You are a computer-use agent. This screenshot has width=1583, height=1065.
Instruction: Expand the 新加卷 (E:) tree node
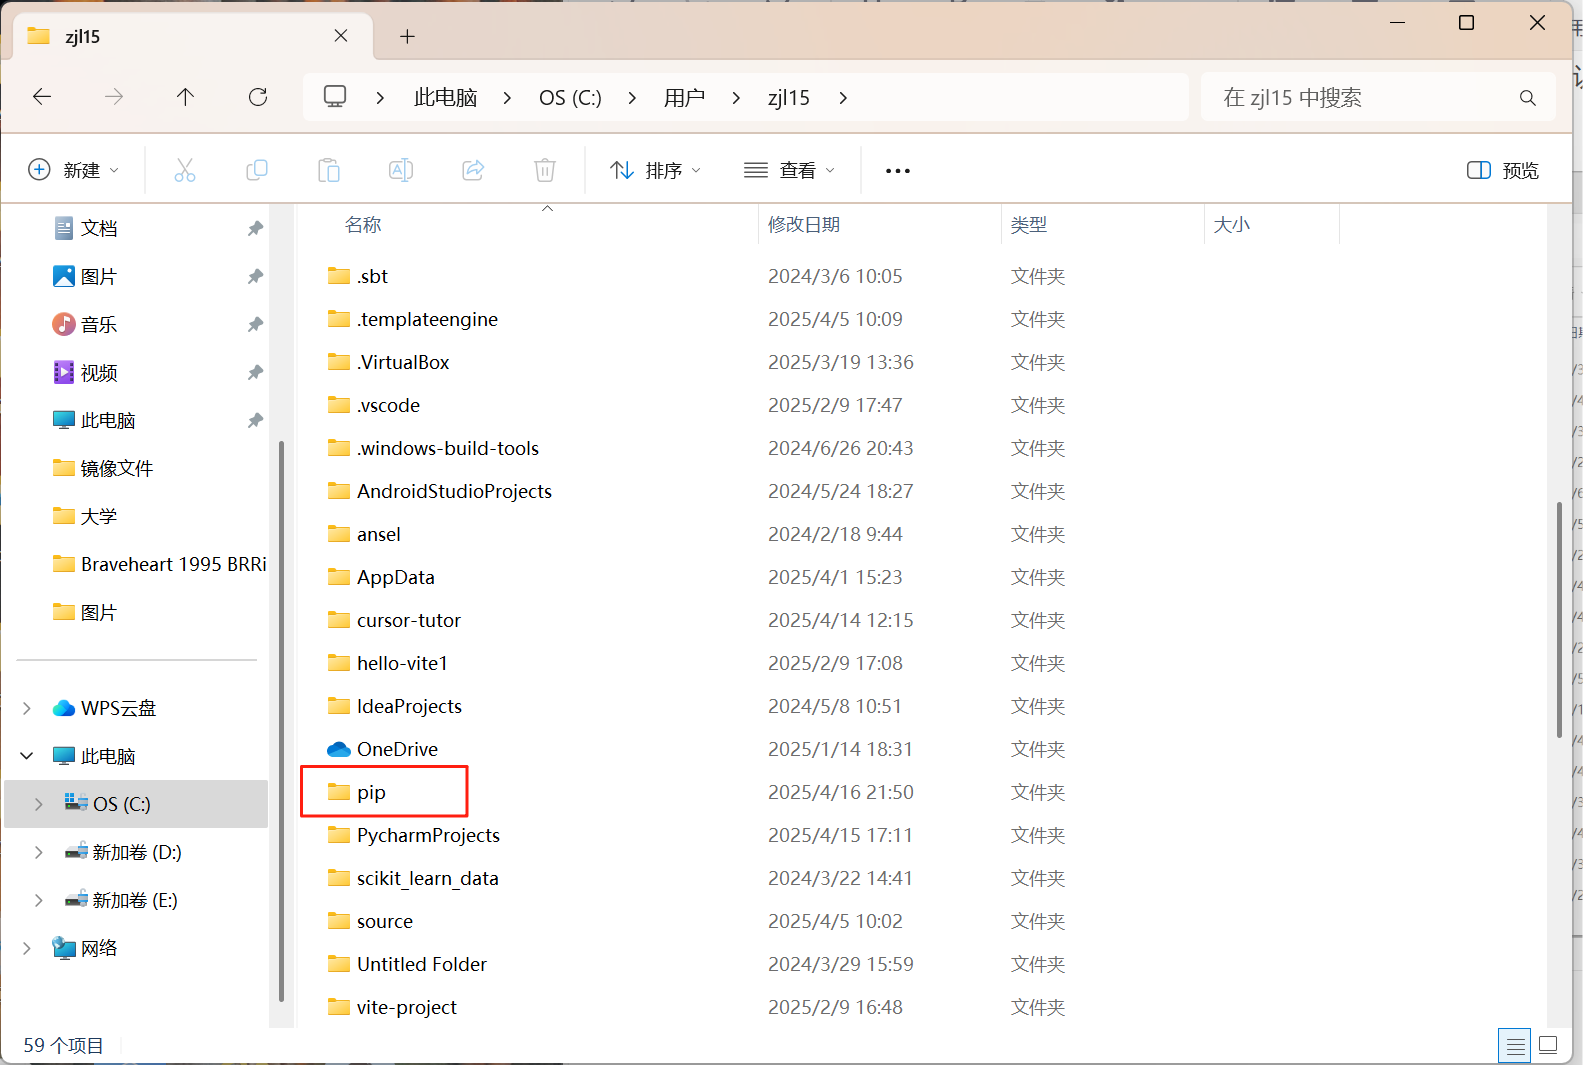click(x=39, y=900)
